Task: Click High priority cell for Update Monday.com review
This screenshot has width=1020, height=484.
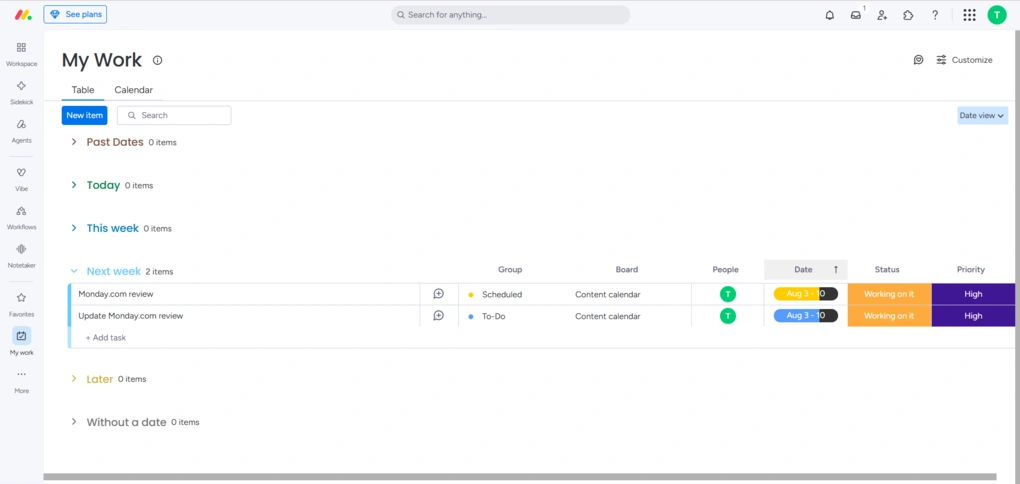Action: [973, 316]
